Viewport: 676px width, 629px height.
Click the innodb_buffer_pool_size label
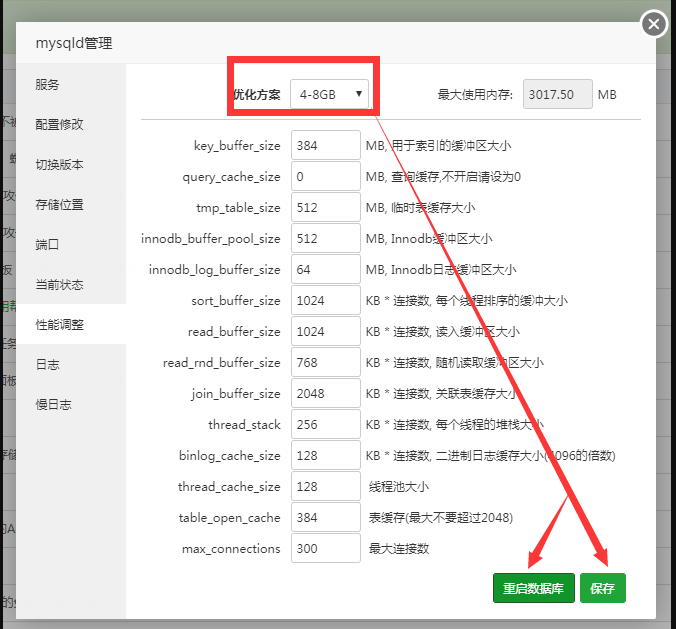point(211,239)
